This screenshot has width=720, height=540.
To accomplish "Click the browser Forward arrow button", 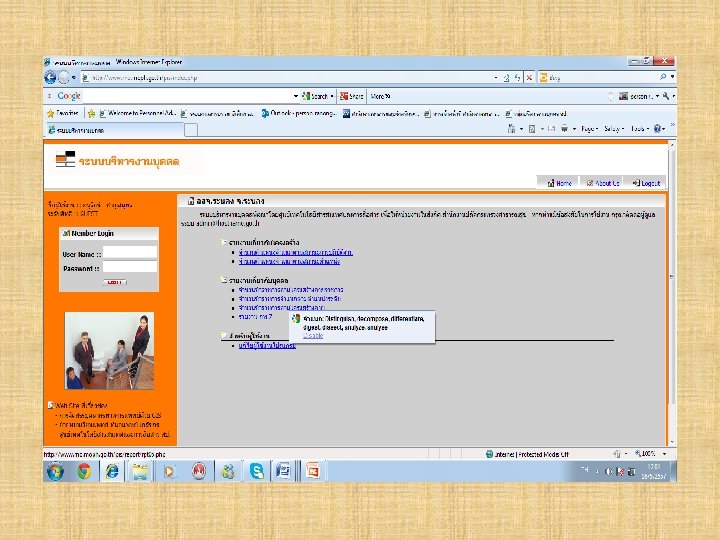I will pyautogui.click(x=63, y=77).
